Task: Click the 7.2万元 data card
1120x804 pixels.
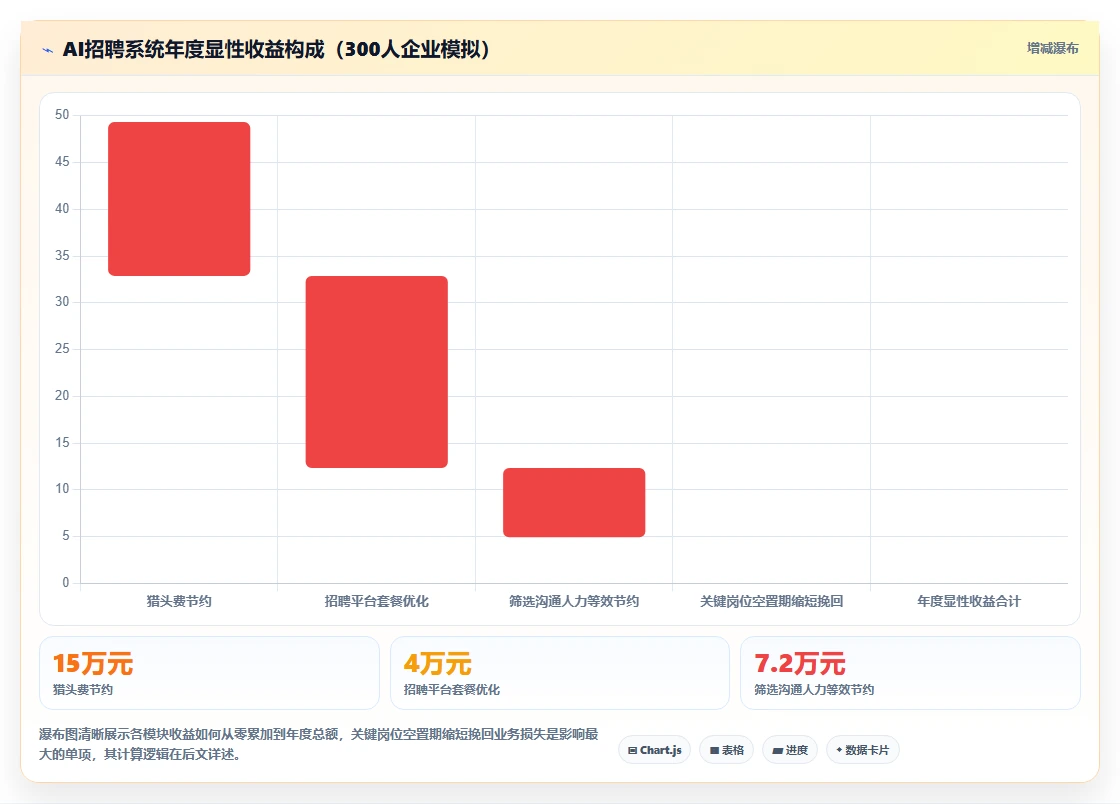Action: [911, 673]
